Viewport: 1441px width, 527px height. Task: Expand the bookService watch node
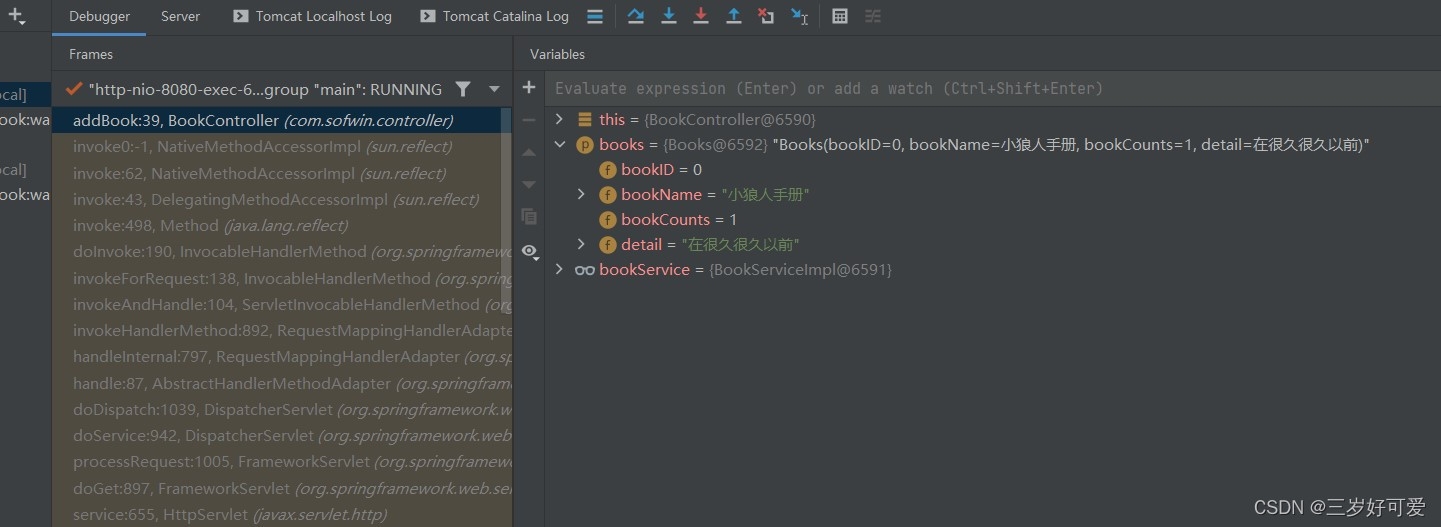click(x=559, y=269)
